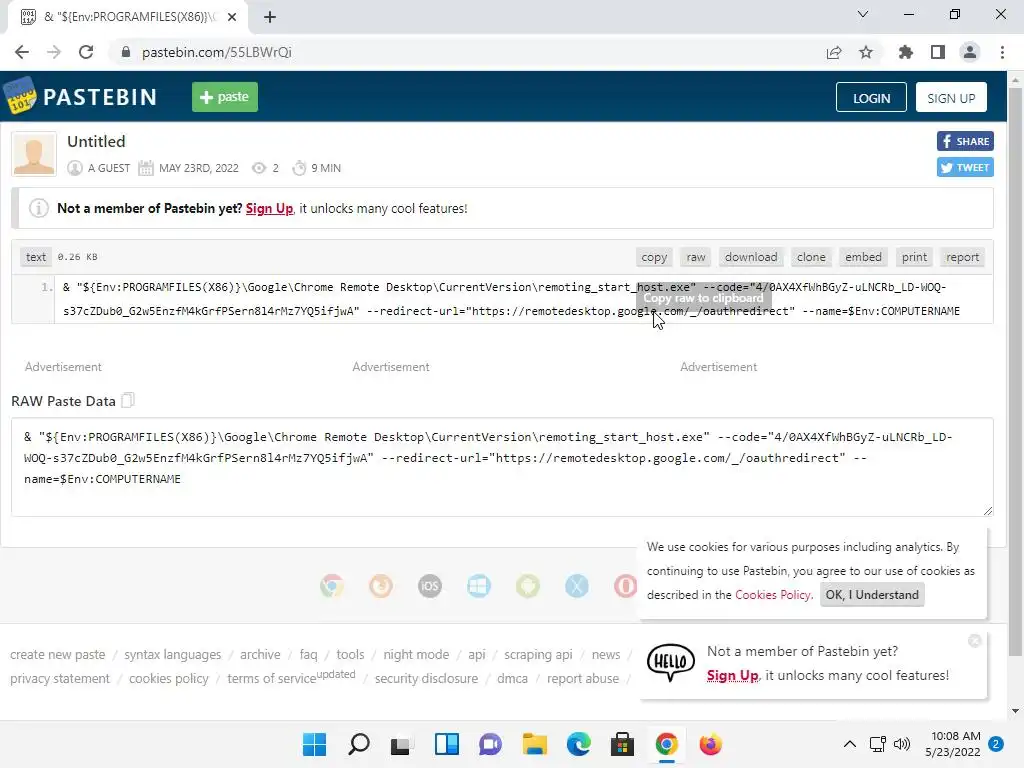Open Windows Start menu
The image size is (1024, 768).
click(314, 744)
